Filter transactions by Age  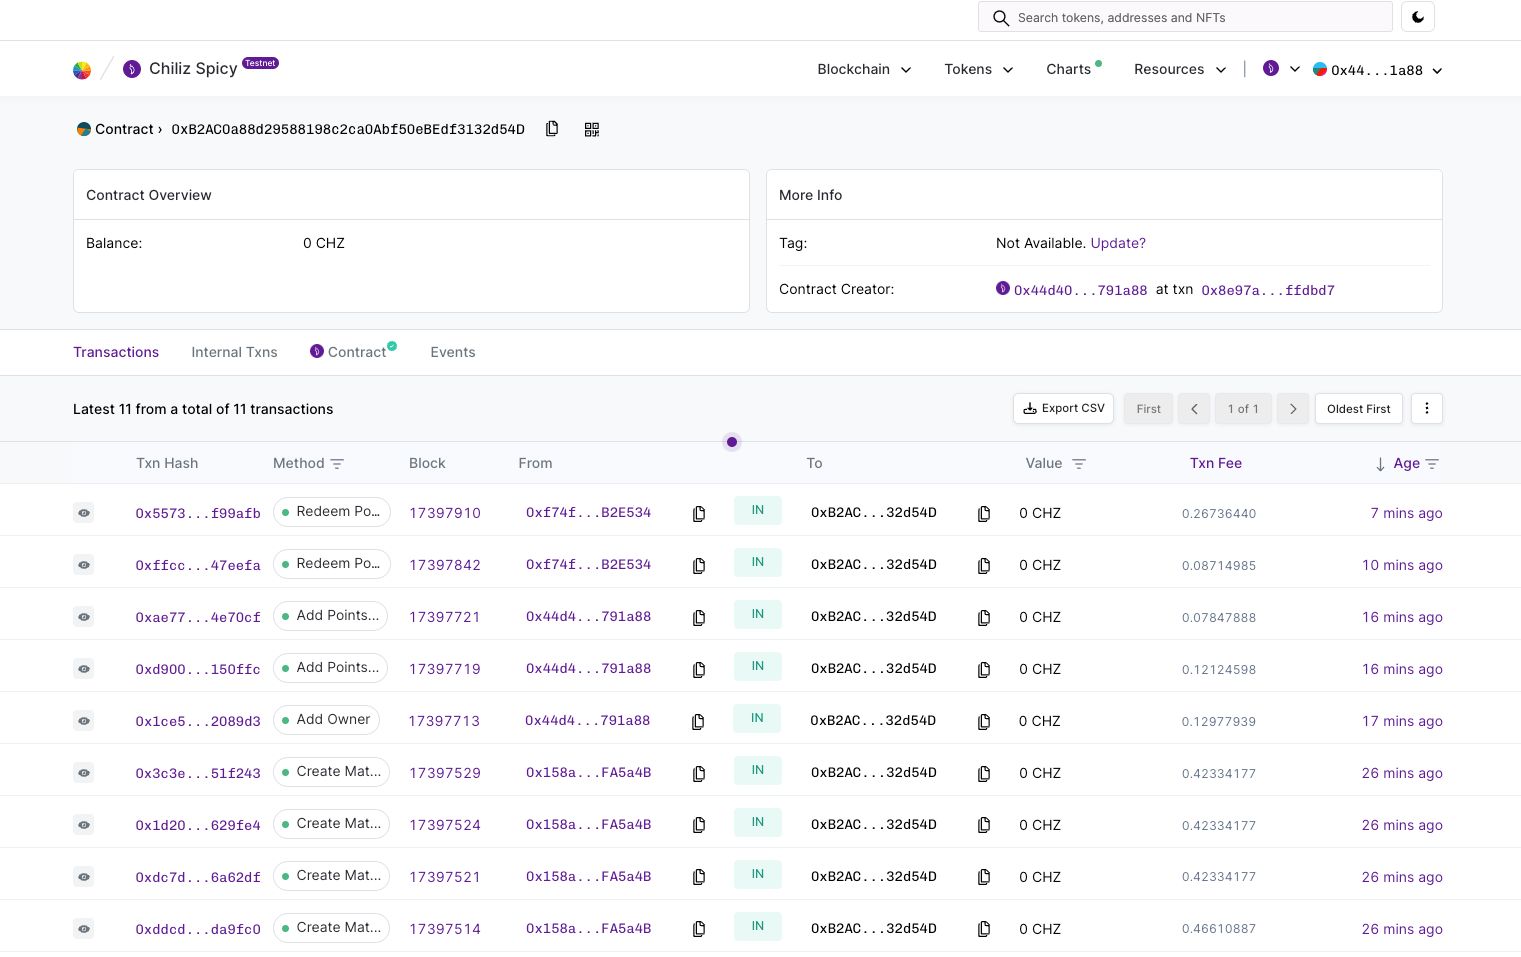[x=1432, y=464]
